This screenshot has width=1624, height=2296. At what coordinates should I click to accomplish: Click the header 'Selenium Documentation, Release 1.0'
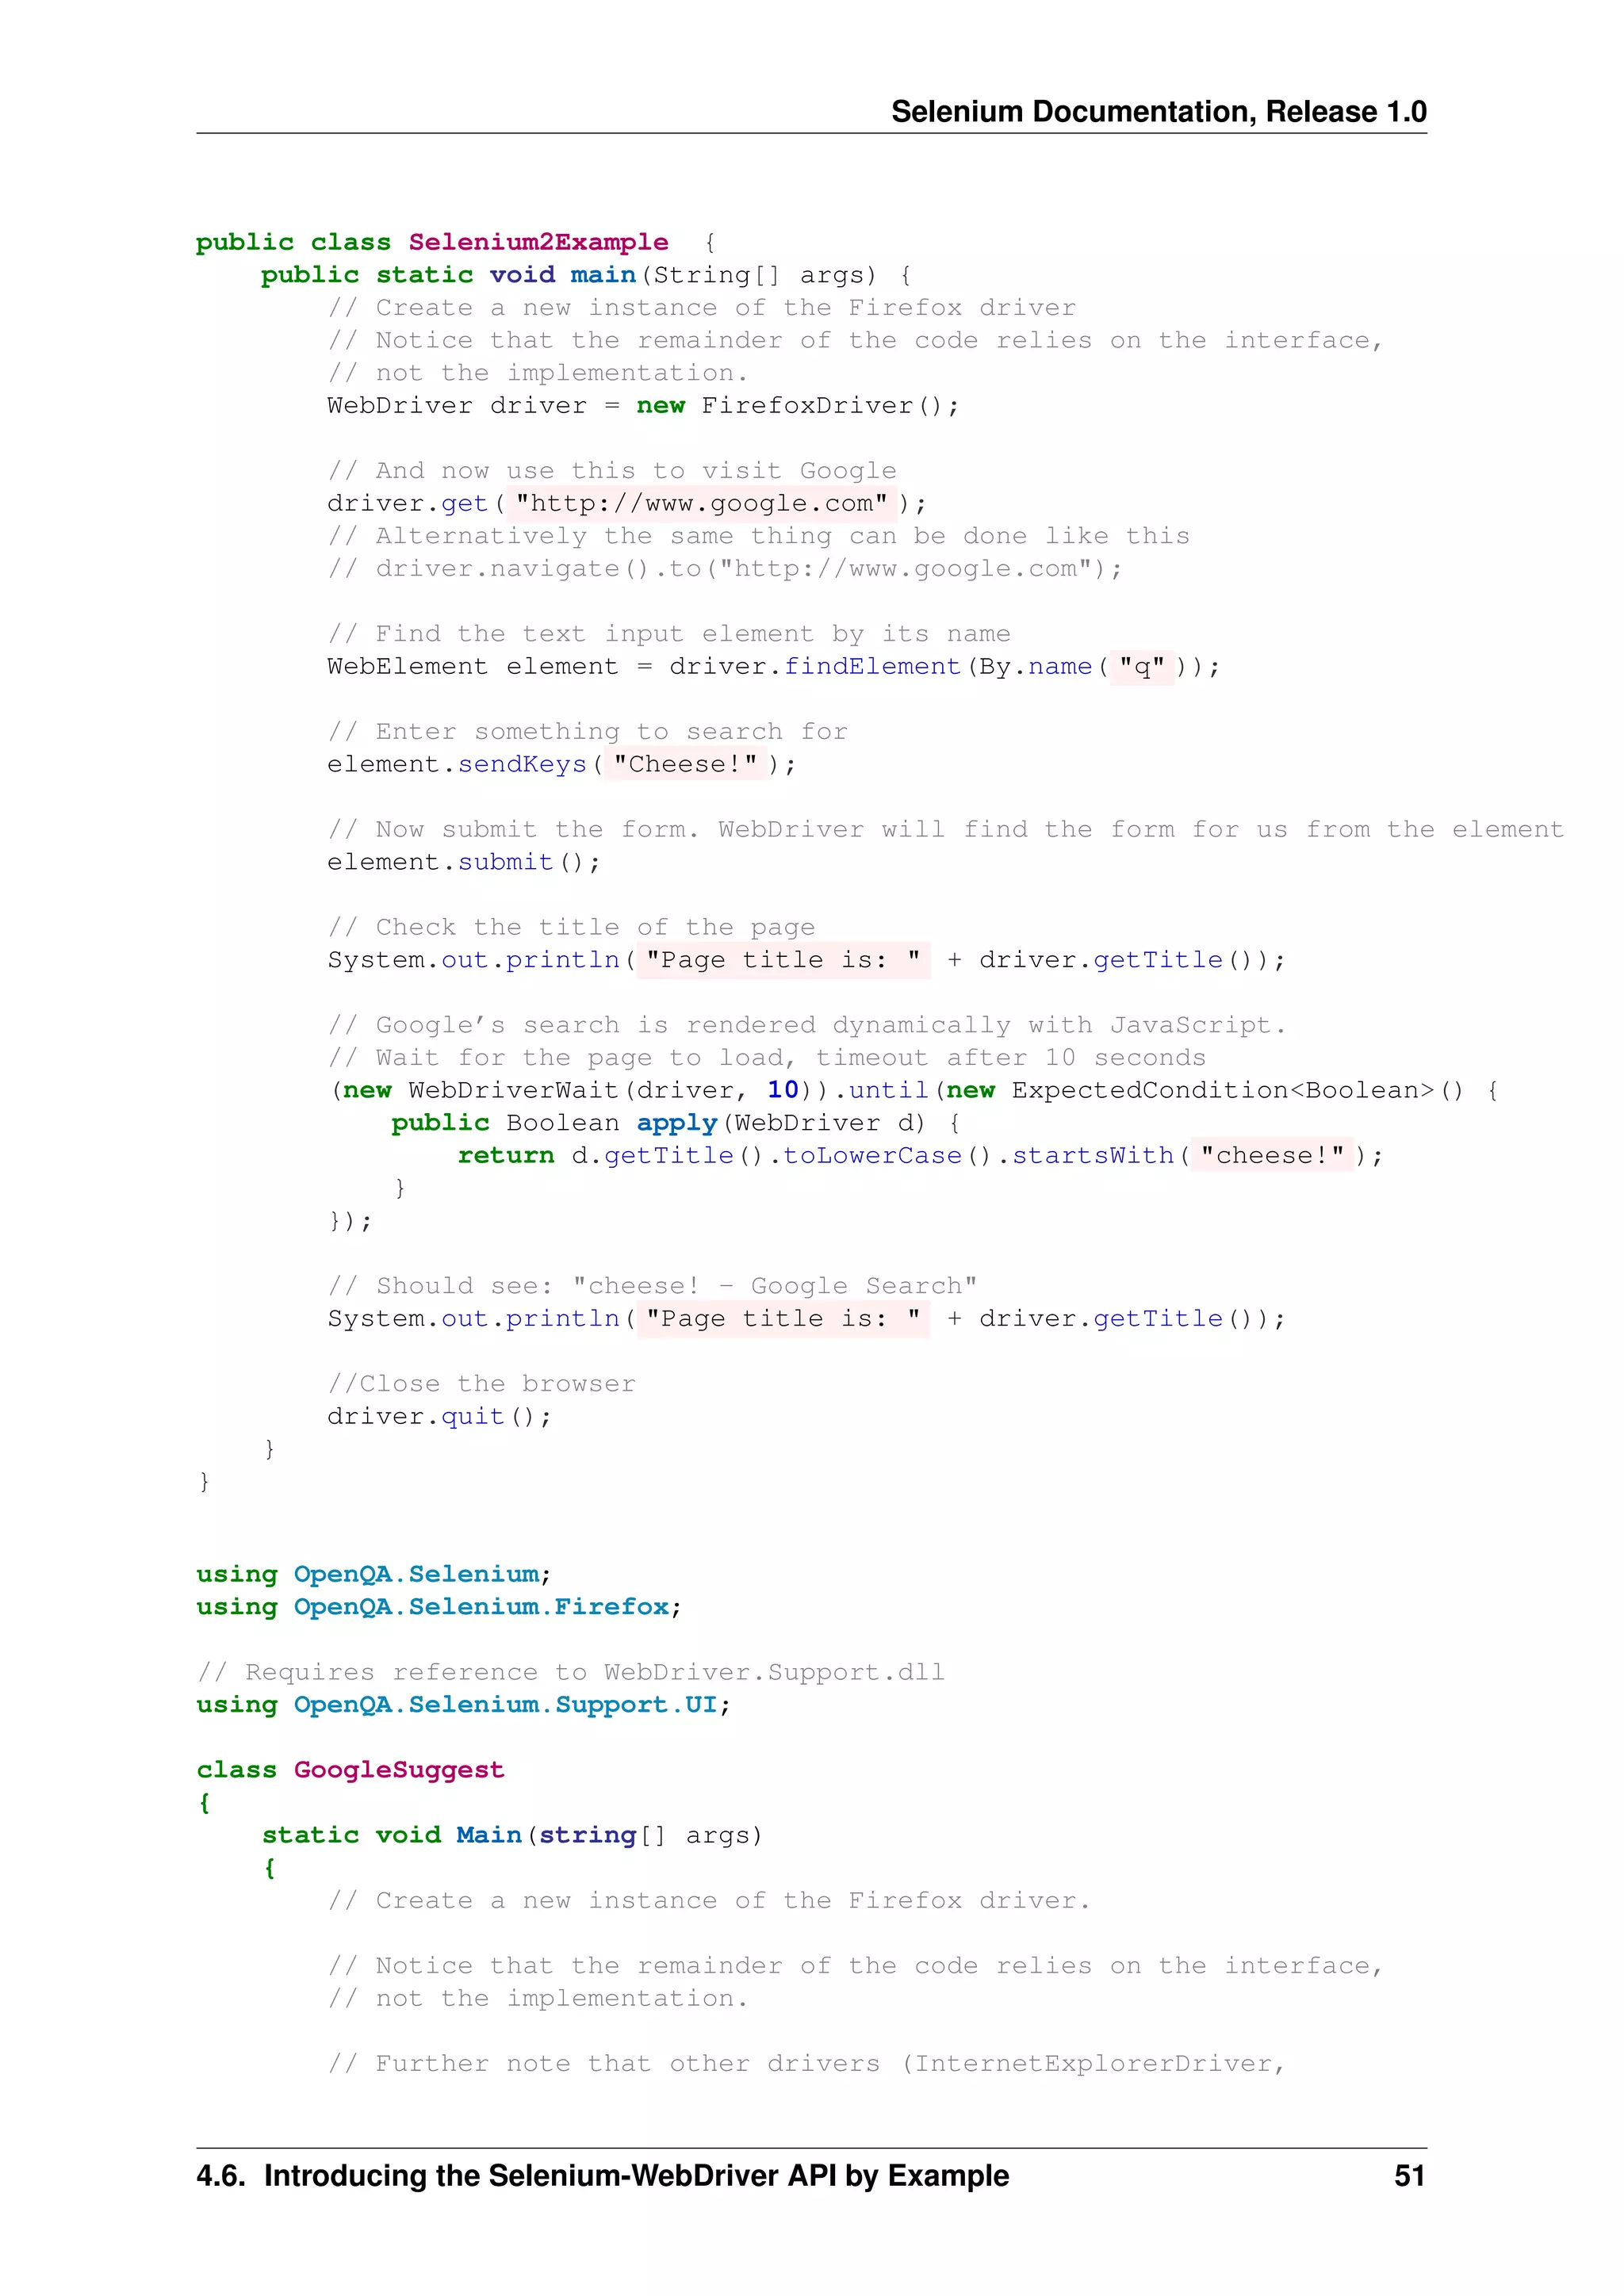click(x=1158, y=111)
